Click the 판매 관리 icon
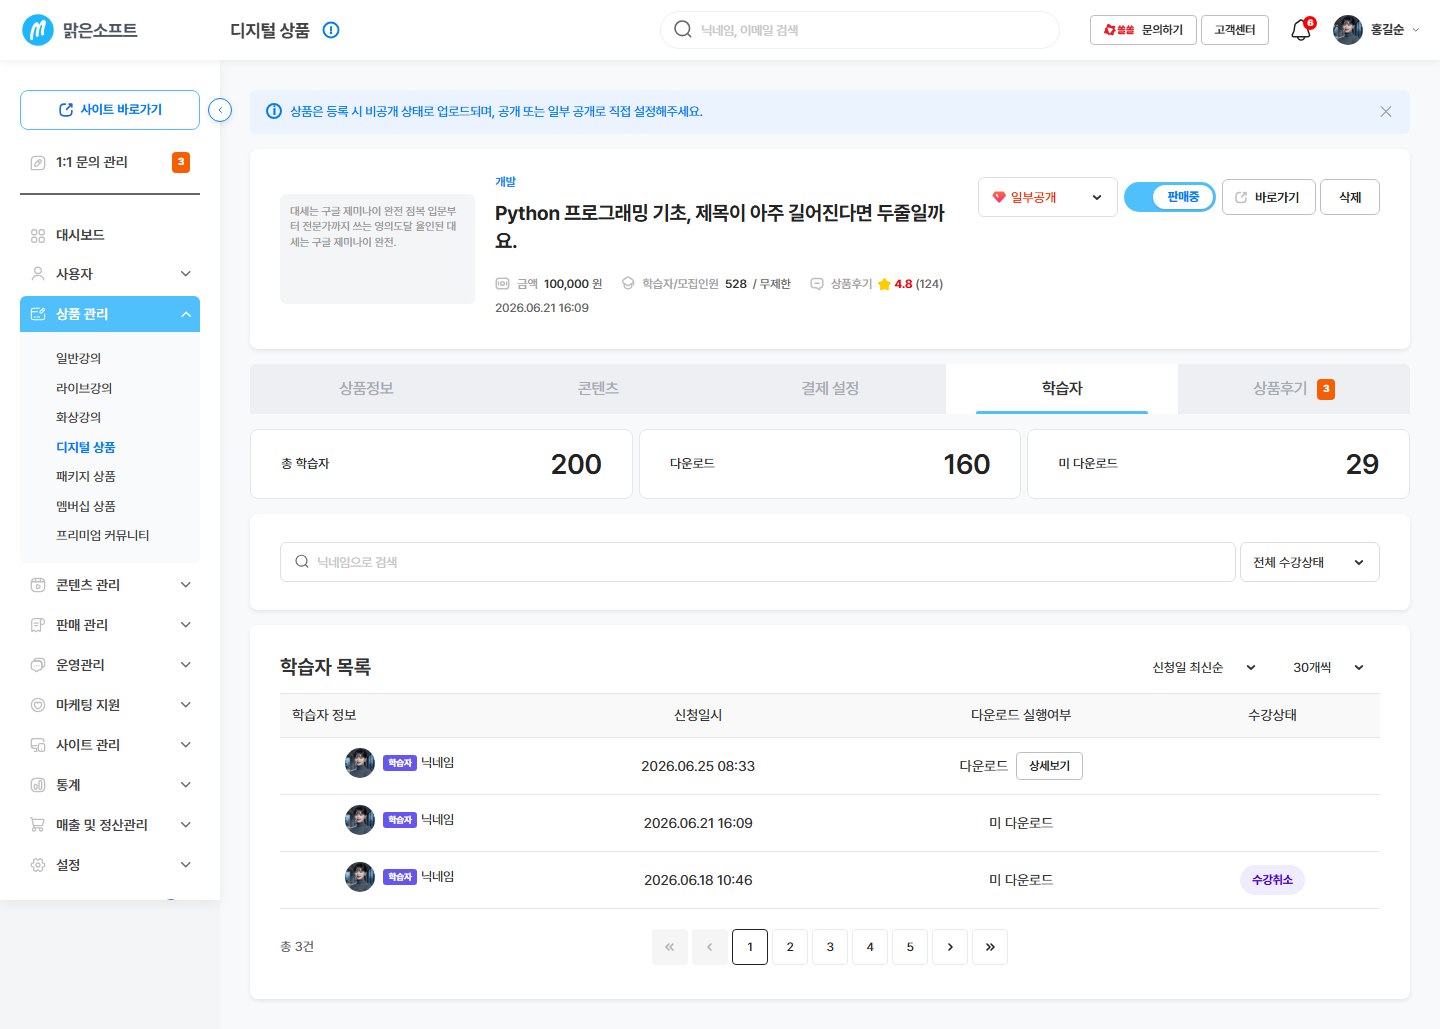Image resolution: width=1440 pixels, height=1029 pixels. [38, 625]
